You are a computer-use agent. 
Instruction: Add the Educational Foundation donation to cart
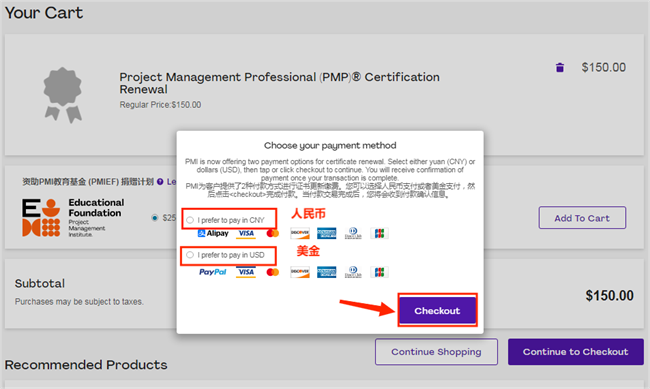point(582,218)
